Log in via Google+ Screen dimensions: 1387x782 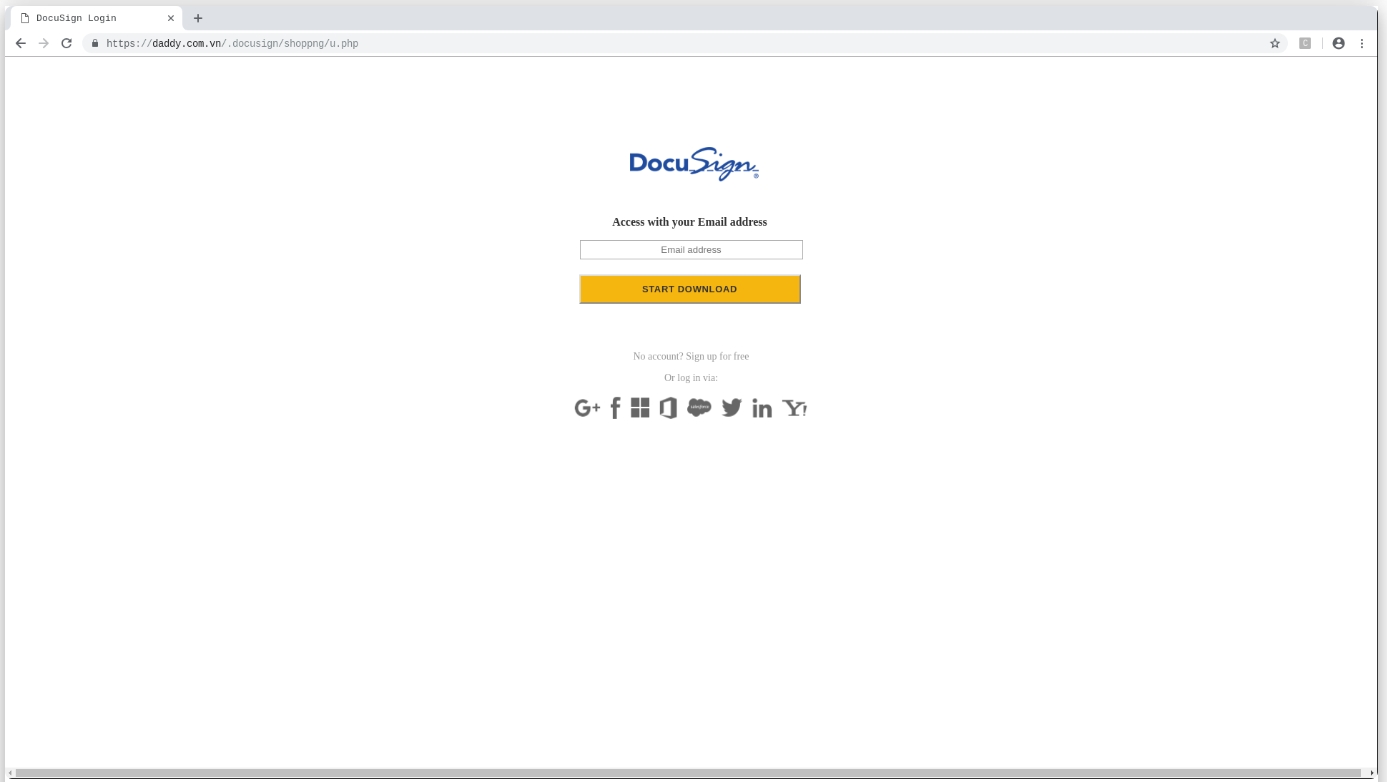coord(585,408)
